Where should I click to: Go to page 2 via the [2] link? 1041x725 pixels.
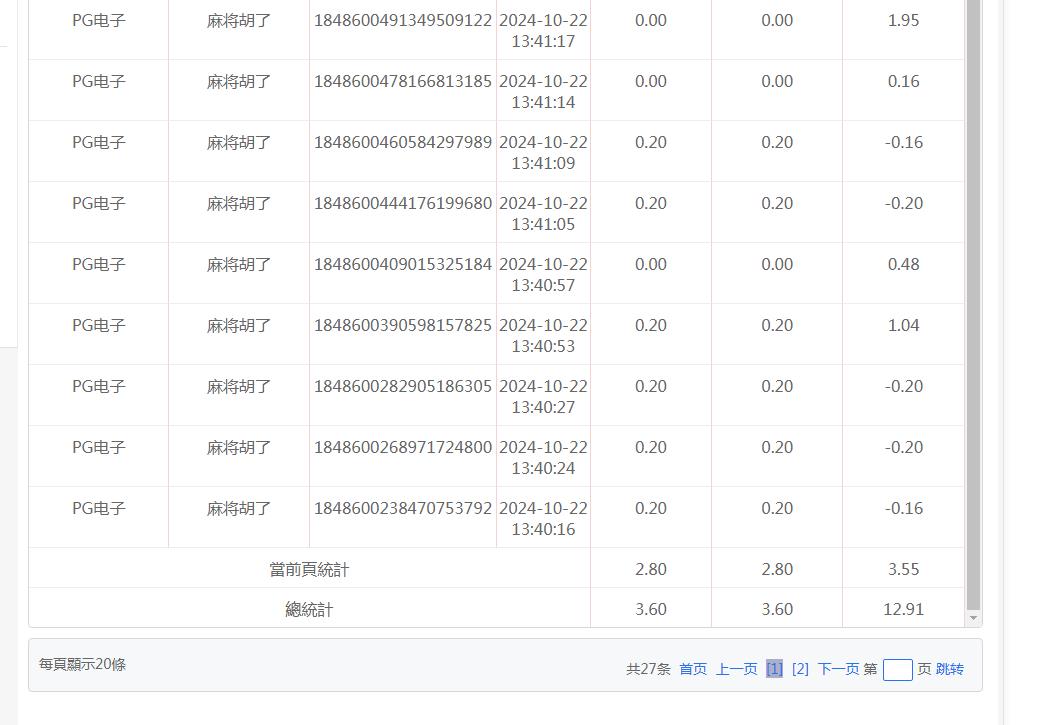tap(800, 669)
